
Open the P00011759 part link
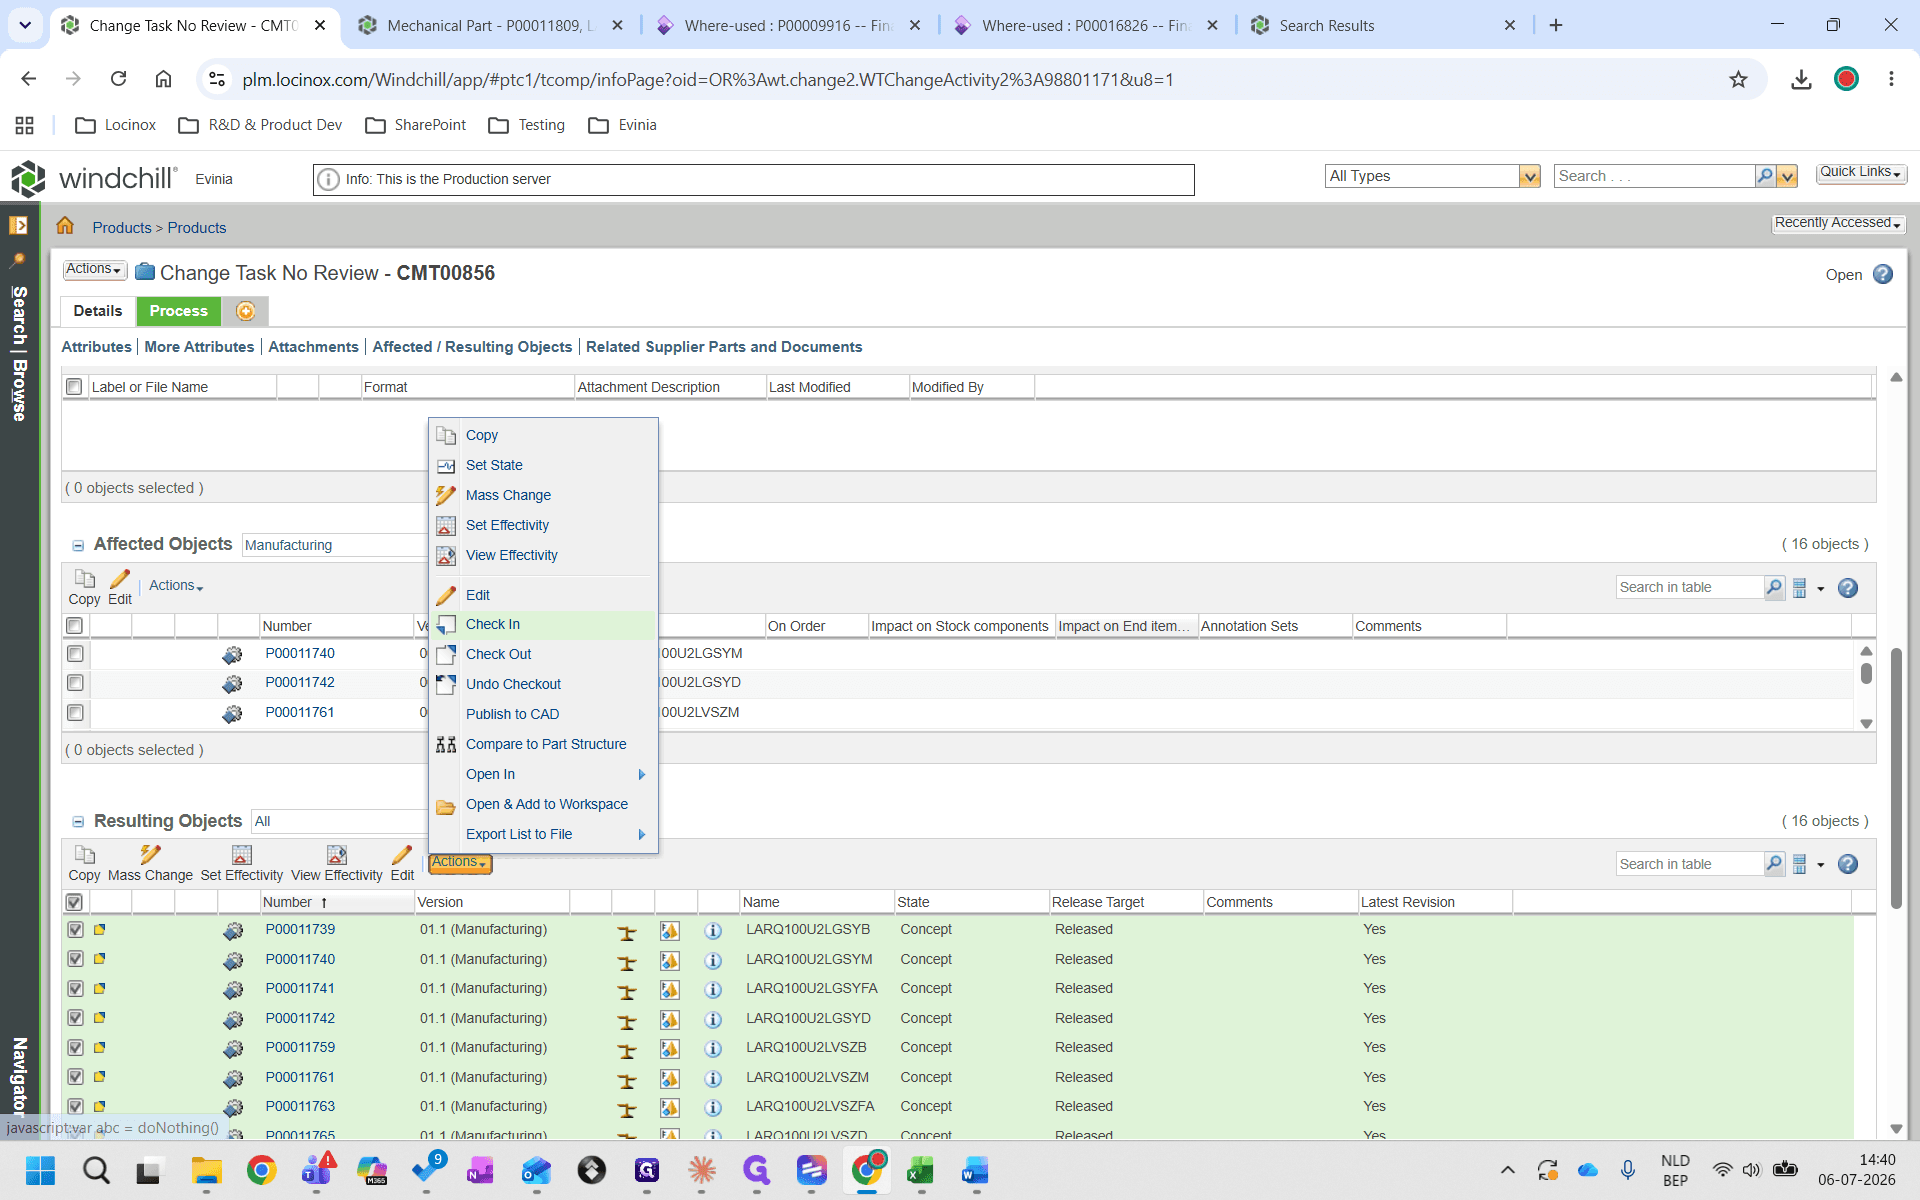tap(300, 1047)
